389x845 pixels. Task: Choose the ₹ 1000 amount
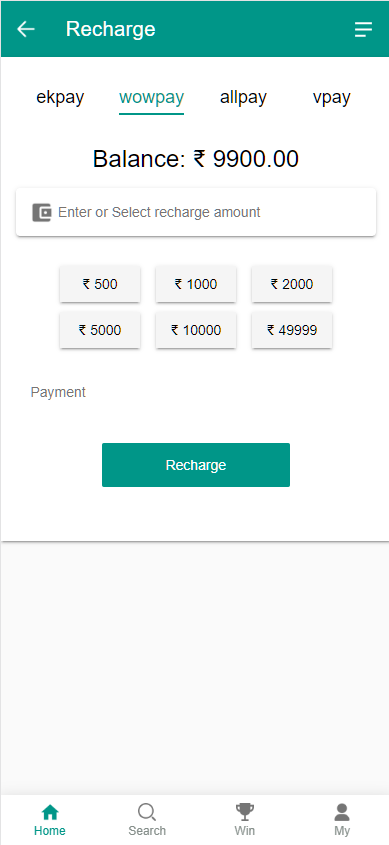[196, 284]
